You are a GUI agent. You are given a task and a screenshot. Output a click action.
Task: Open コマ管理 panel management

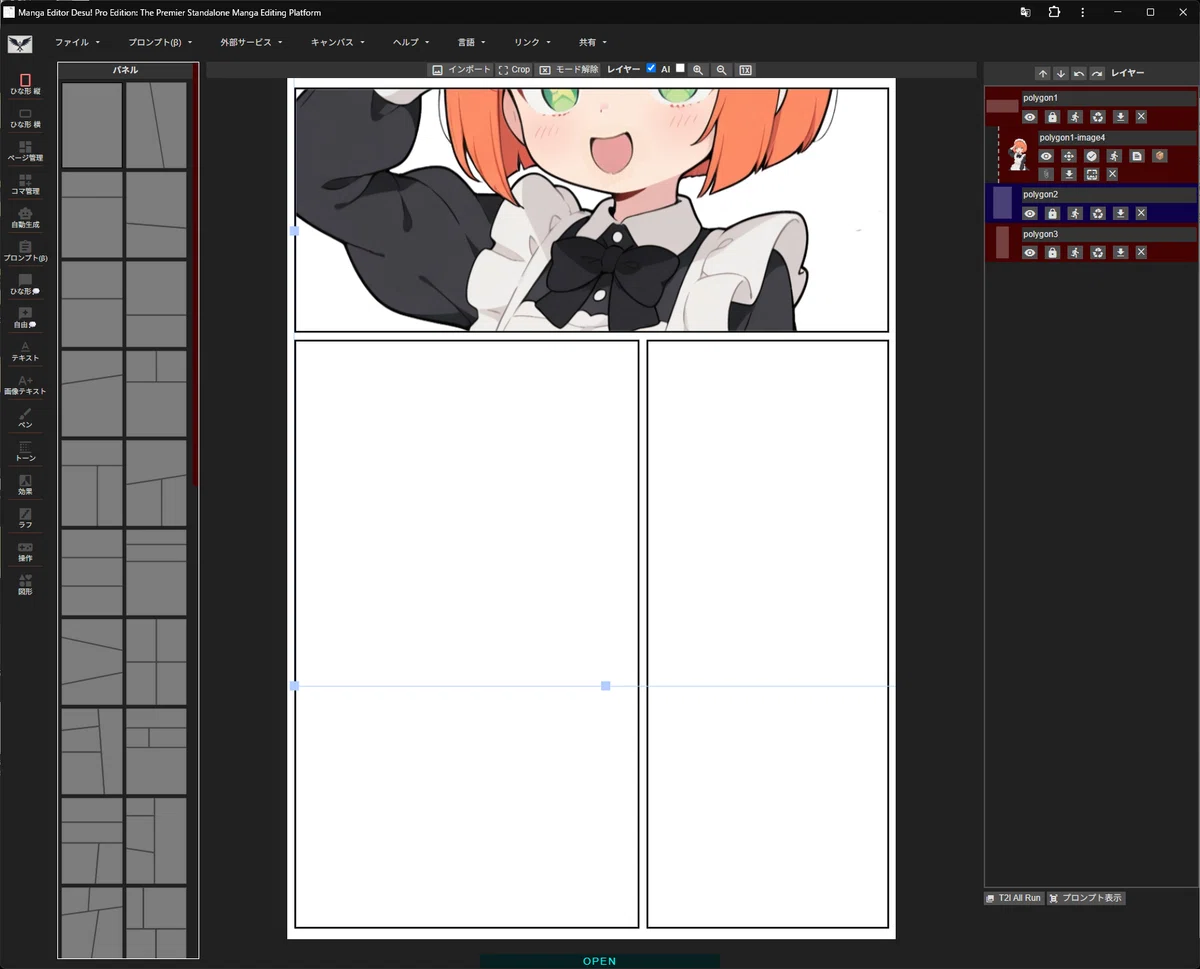(x=25, y=184)
